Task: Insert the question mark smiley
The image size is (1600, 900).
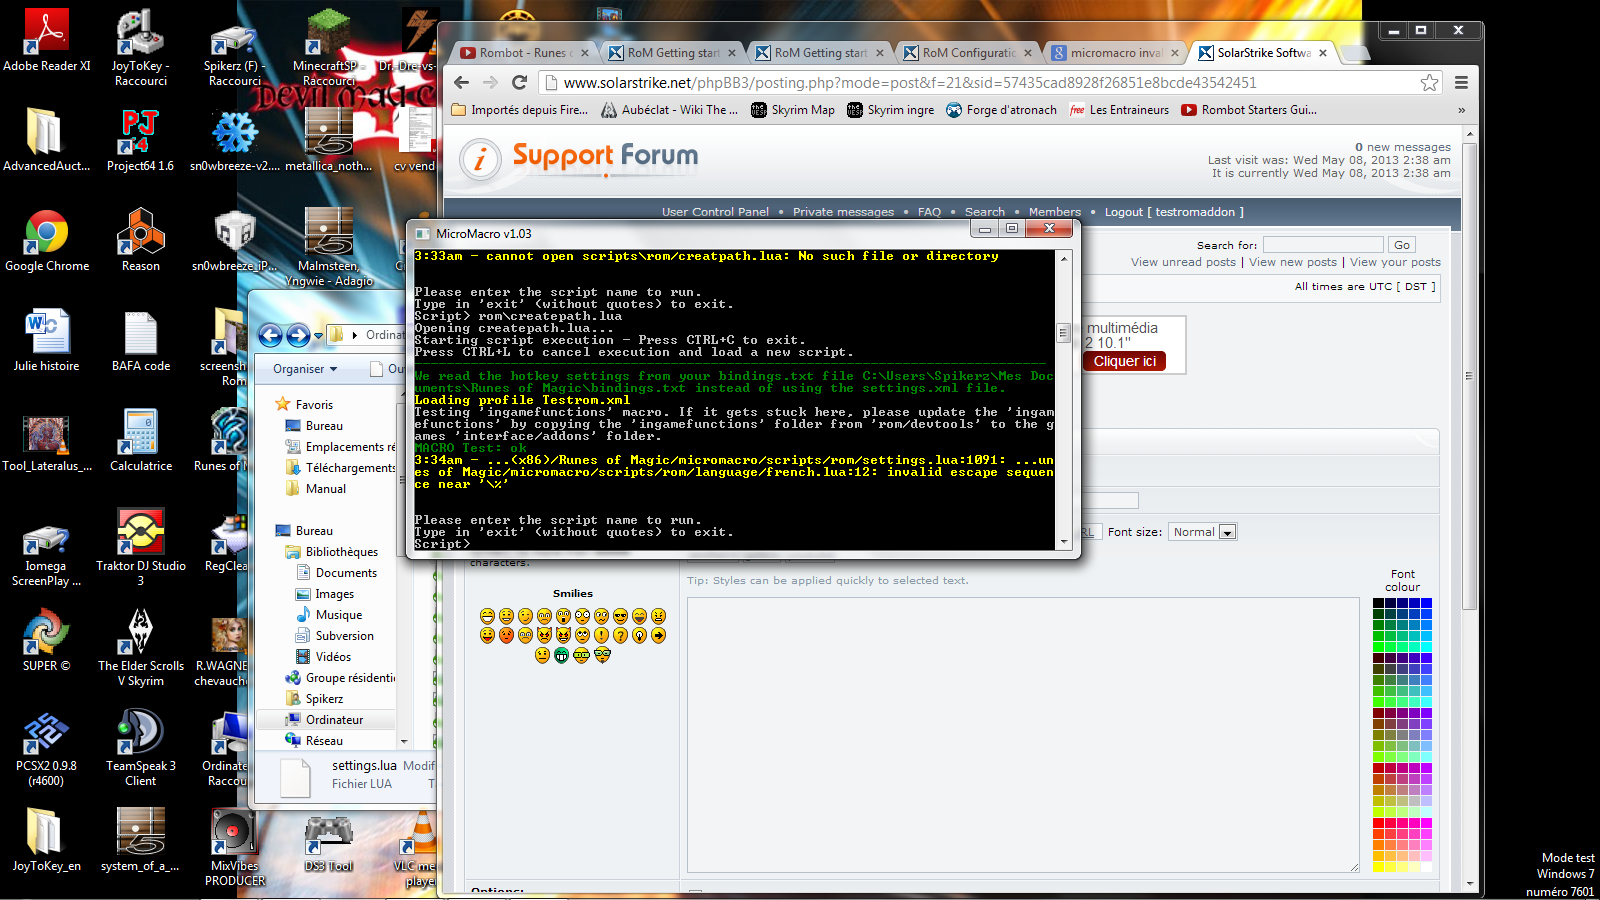Action: click(x=620, y=635)
